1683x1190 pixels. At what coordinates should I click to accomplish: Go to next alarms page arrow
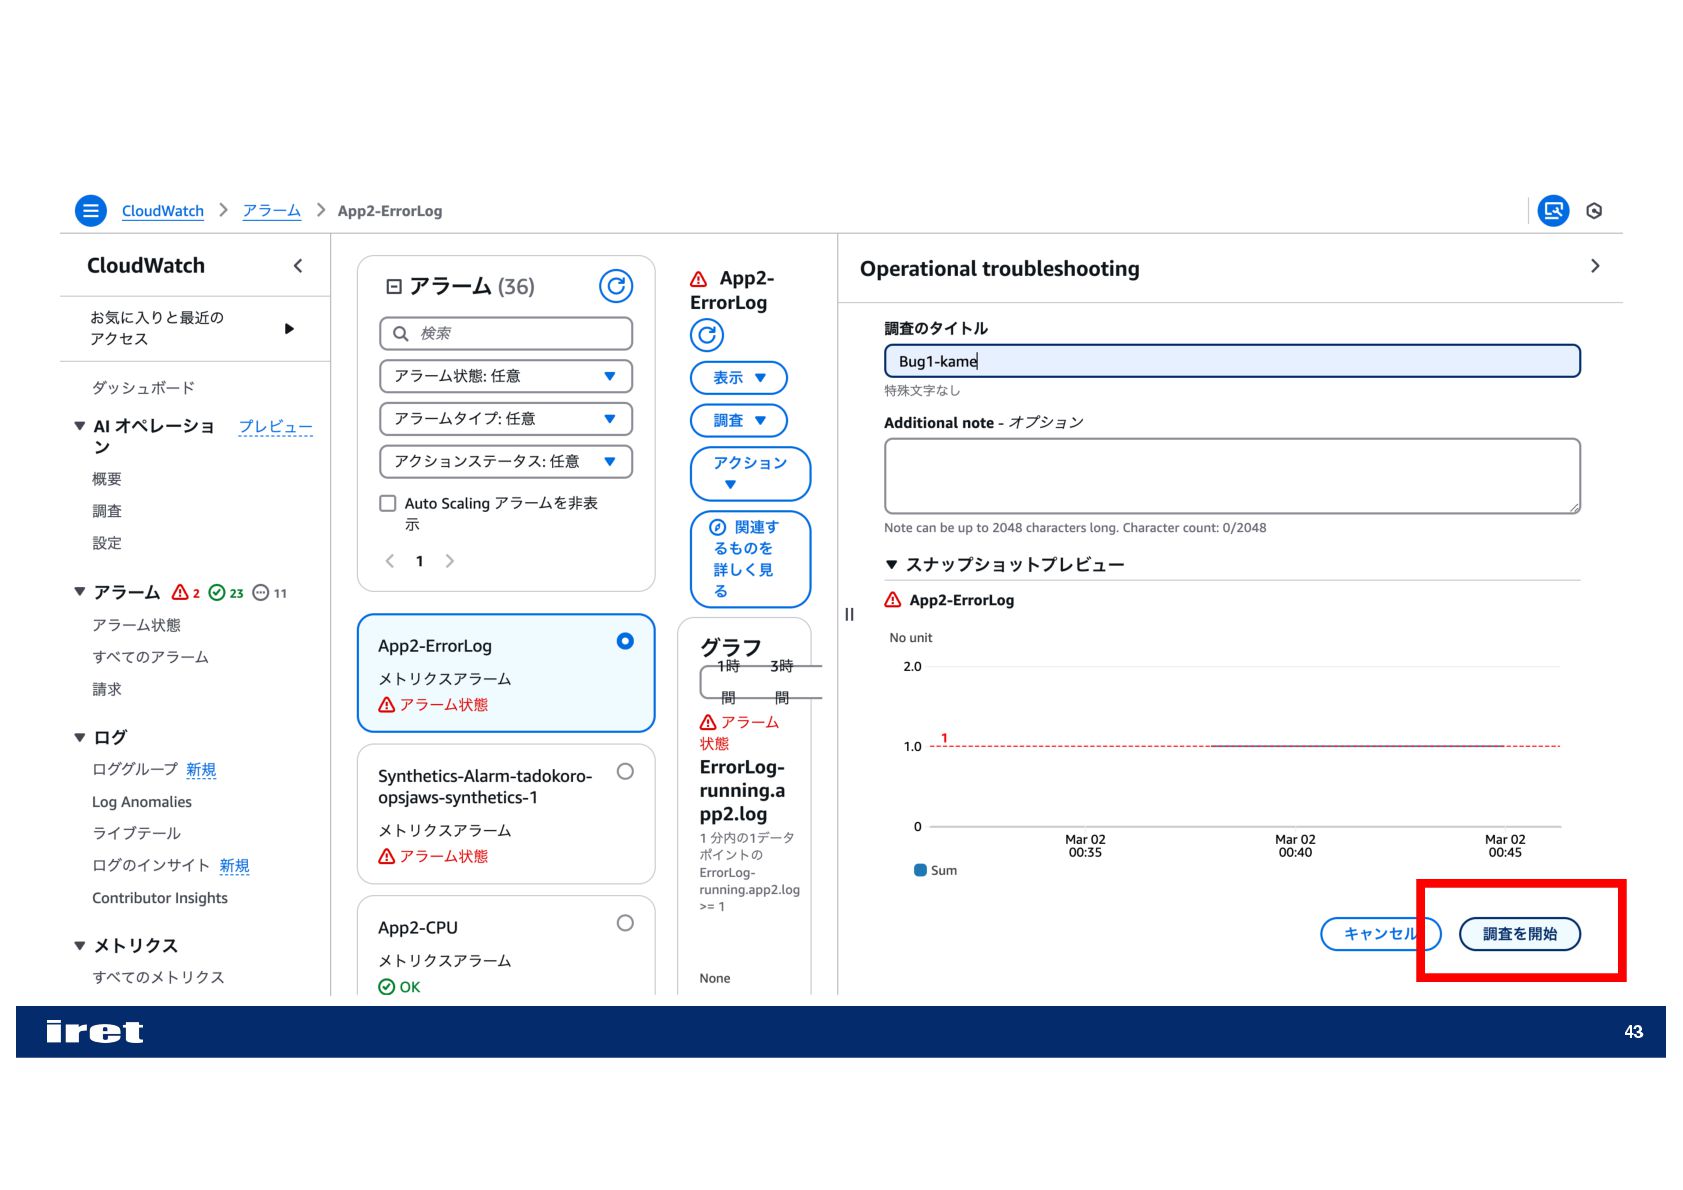pos(450,561)
